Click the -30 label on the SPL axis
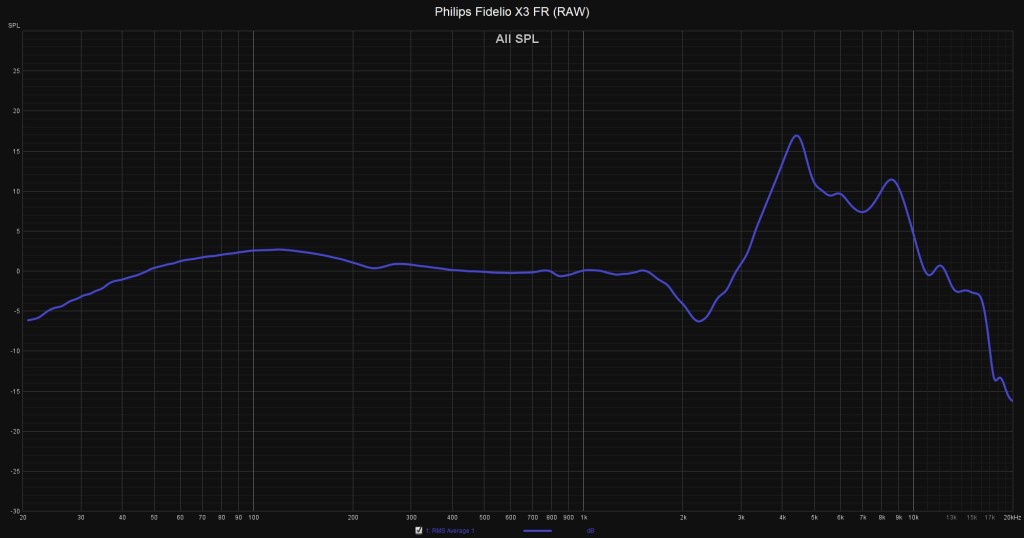Image resolution: width=1024 pixels, height=538 pixels. (15, 510)
